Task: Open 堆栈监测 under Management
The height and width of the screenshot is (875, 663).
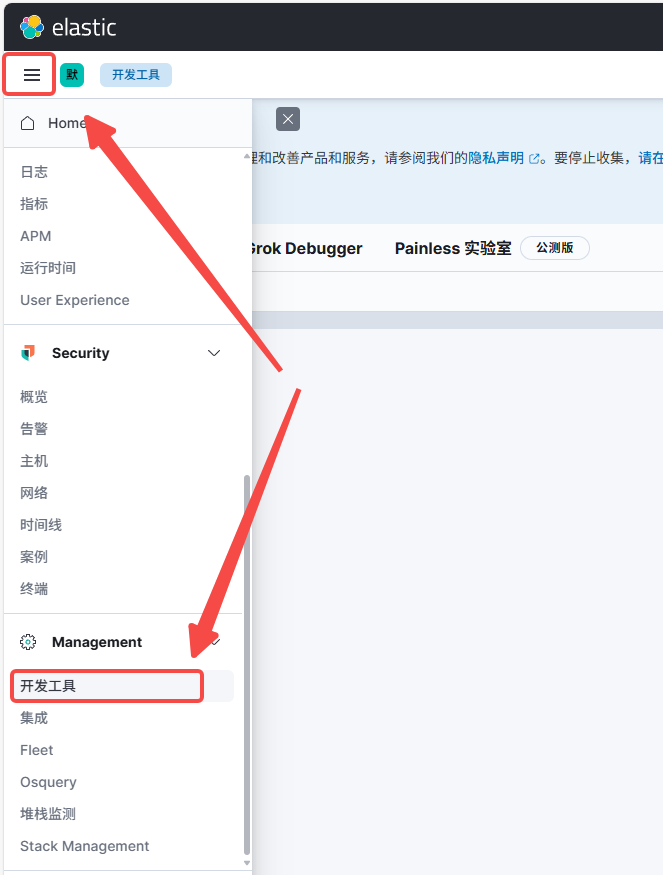Action: click(x=48, y=814)
